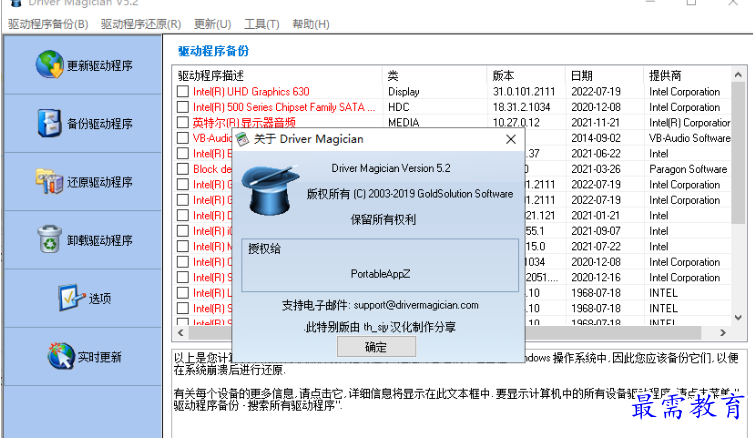Tick the VB-Audio driver checkbox
Image resolution: width=753 pixels, height=438 pixels.
pyautogui.click(x=182, y=138)
